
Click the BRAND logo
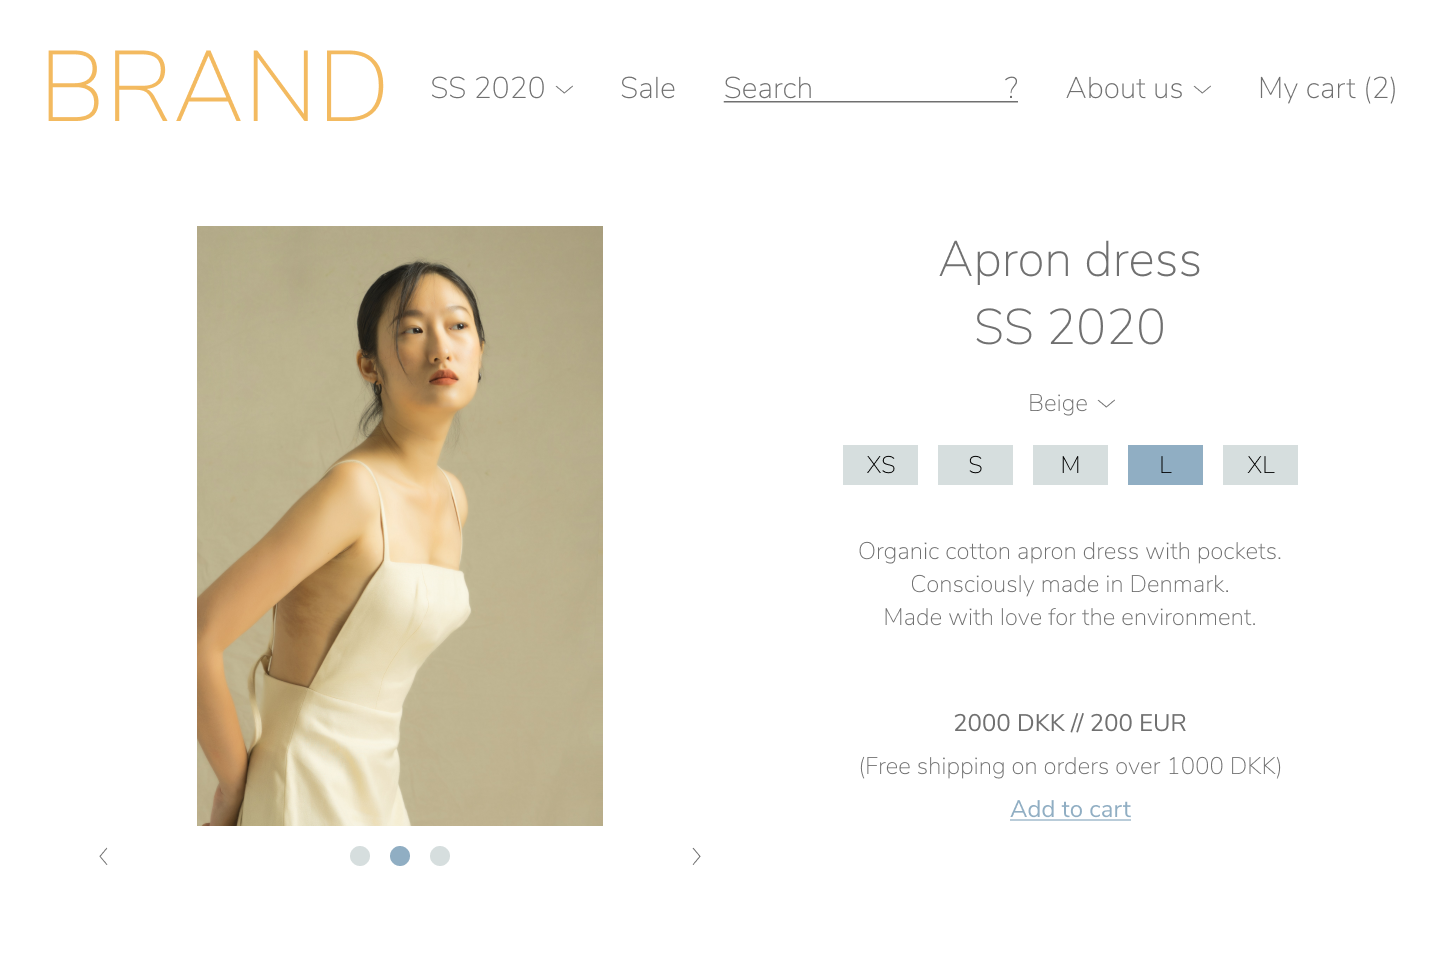click(216, 86)
